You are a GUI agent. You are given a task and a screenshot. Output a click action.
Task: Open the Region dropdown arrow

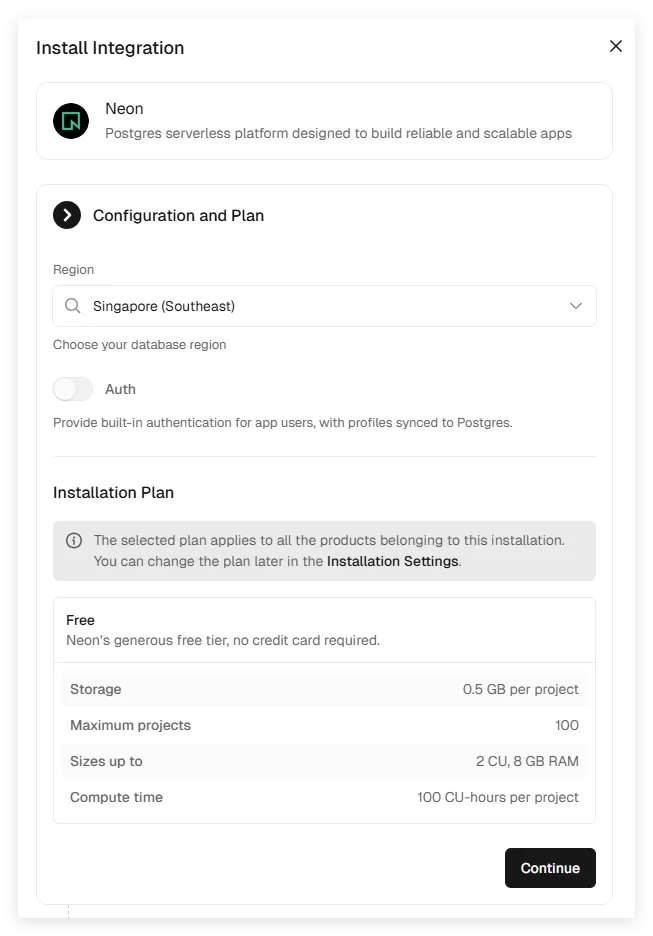point(576,306)
